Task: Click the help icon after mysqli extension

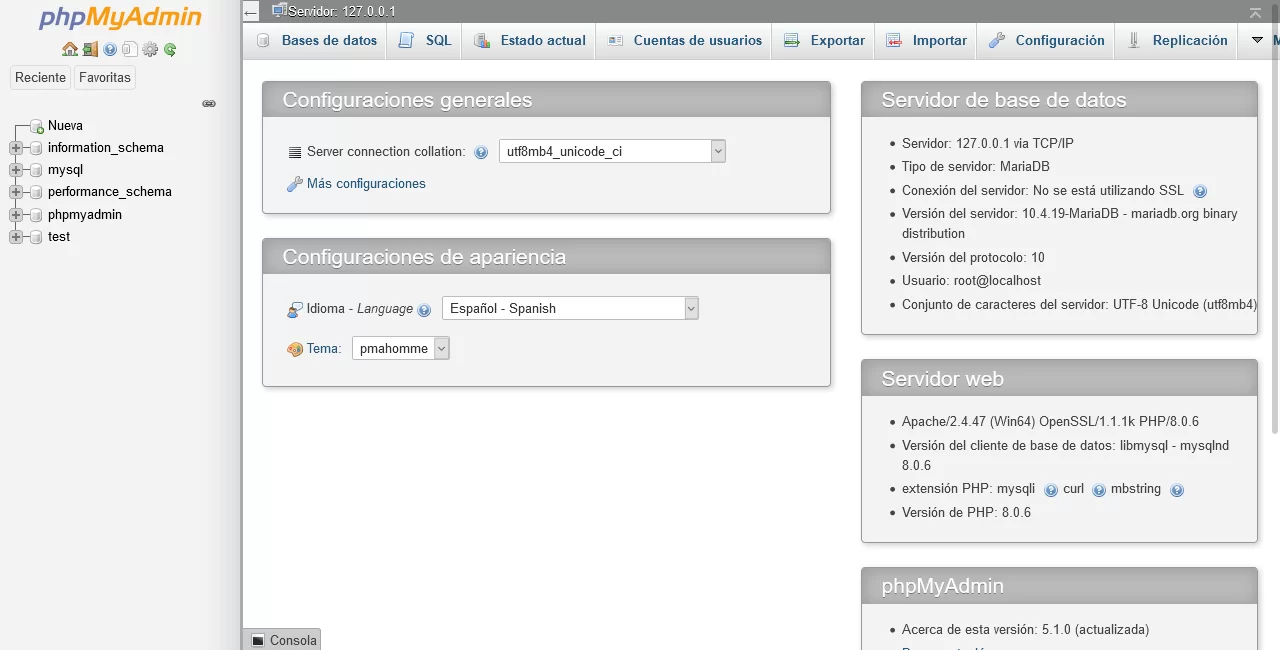Action: (1051, 490)
